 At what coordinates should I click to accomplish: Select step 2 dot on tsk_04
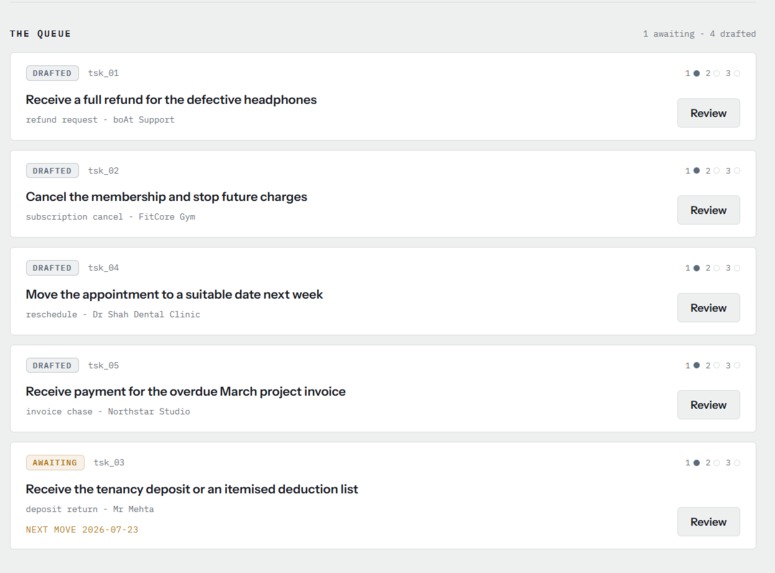717,268
